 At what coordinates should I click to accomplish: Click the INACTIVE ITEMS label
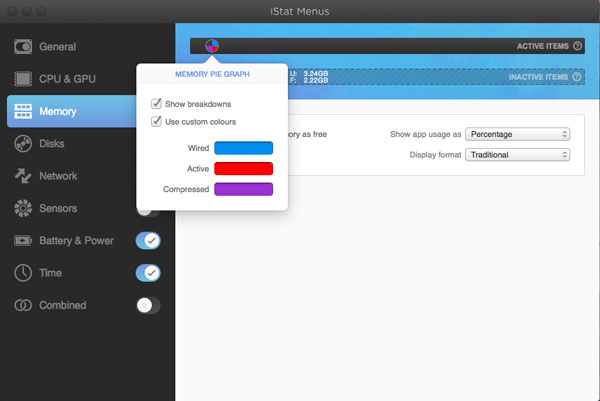pyautogui.click(x=538, y=77)
